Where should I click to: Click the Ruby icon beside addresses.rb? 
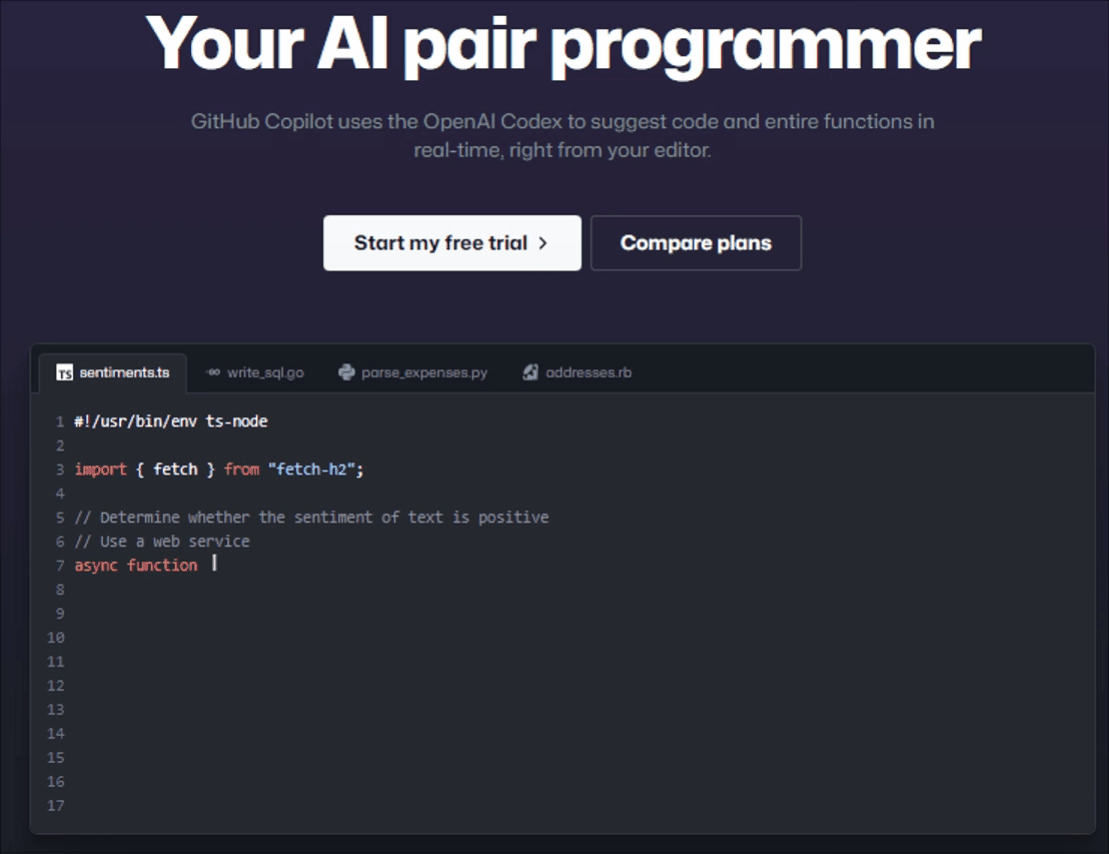530,372
